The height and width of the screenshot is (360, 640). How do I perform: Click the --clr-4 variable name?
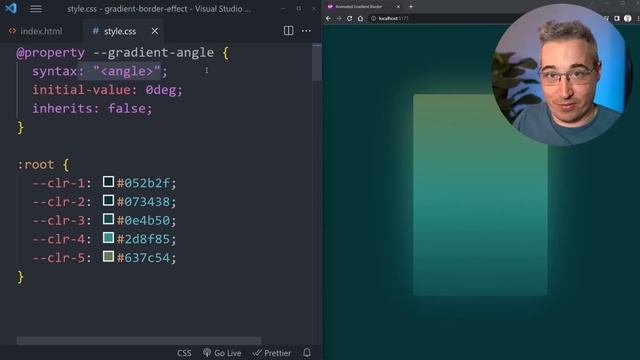(59, 239)
